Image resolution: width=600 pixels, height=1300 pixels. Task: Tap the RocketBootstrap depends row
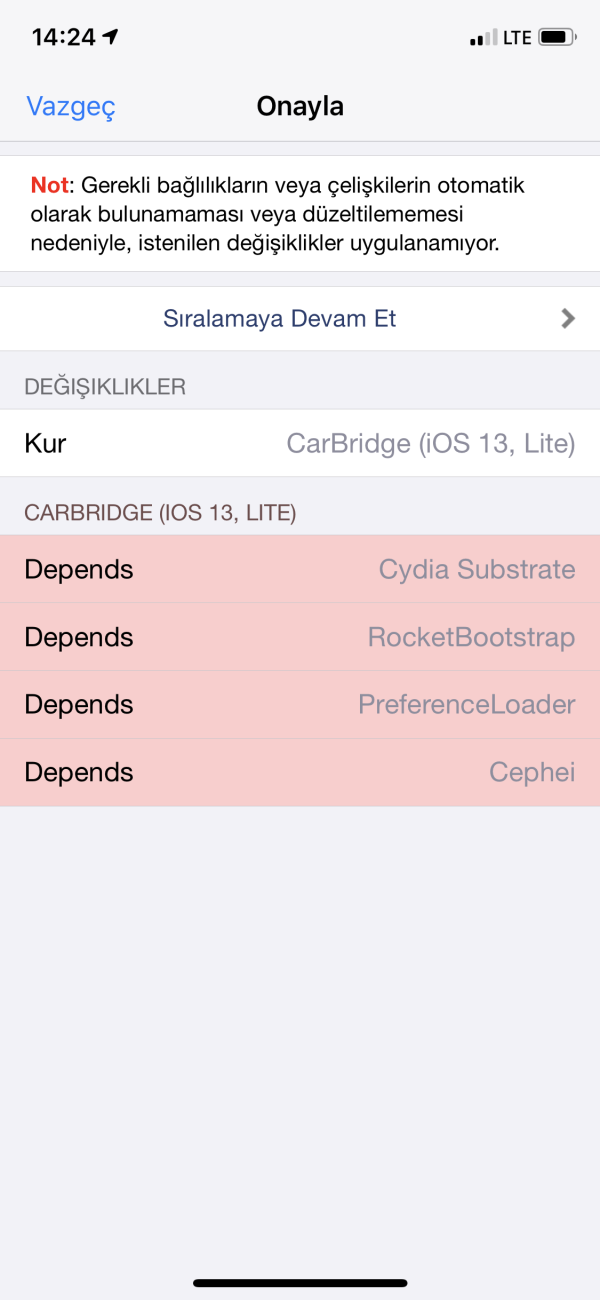pos(300,637)
